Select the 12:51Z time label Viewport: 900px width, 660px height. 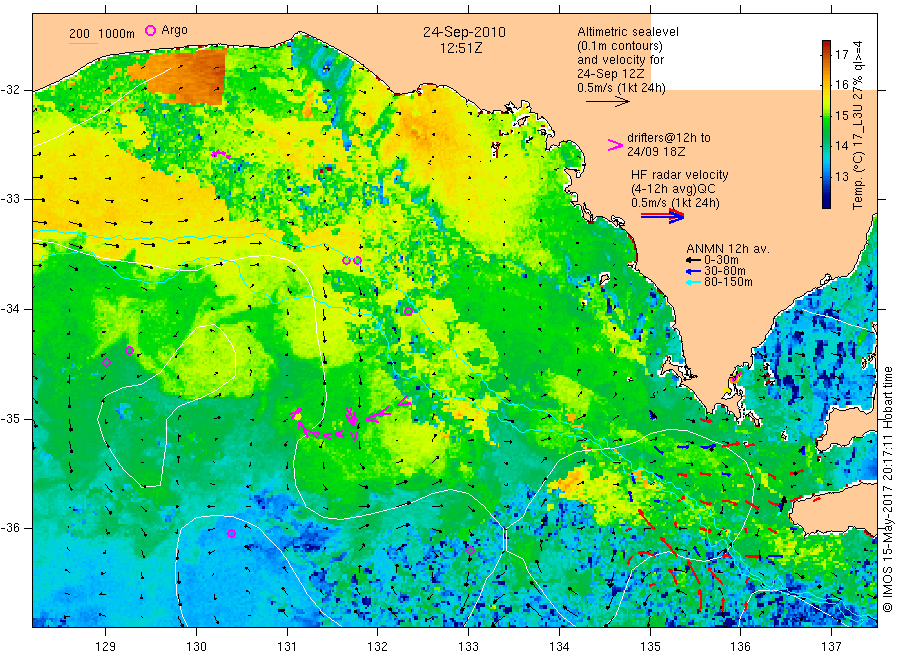pos(461,48)
